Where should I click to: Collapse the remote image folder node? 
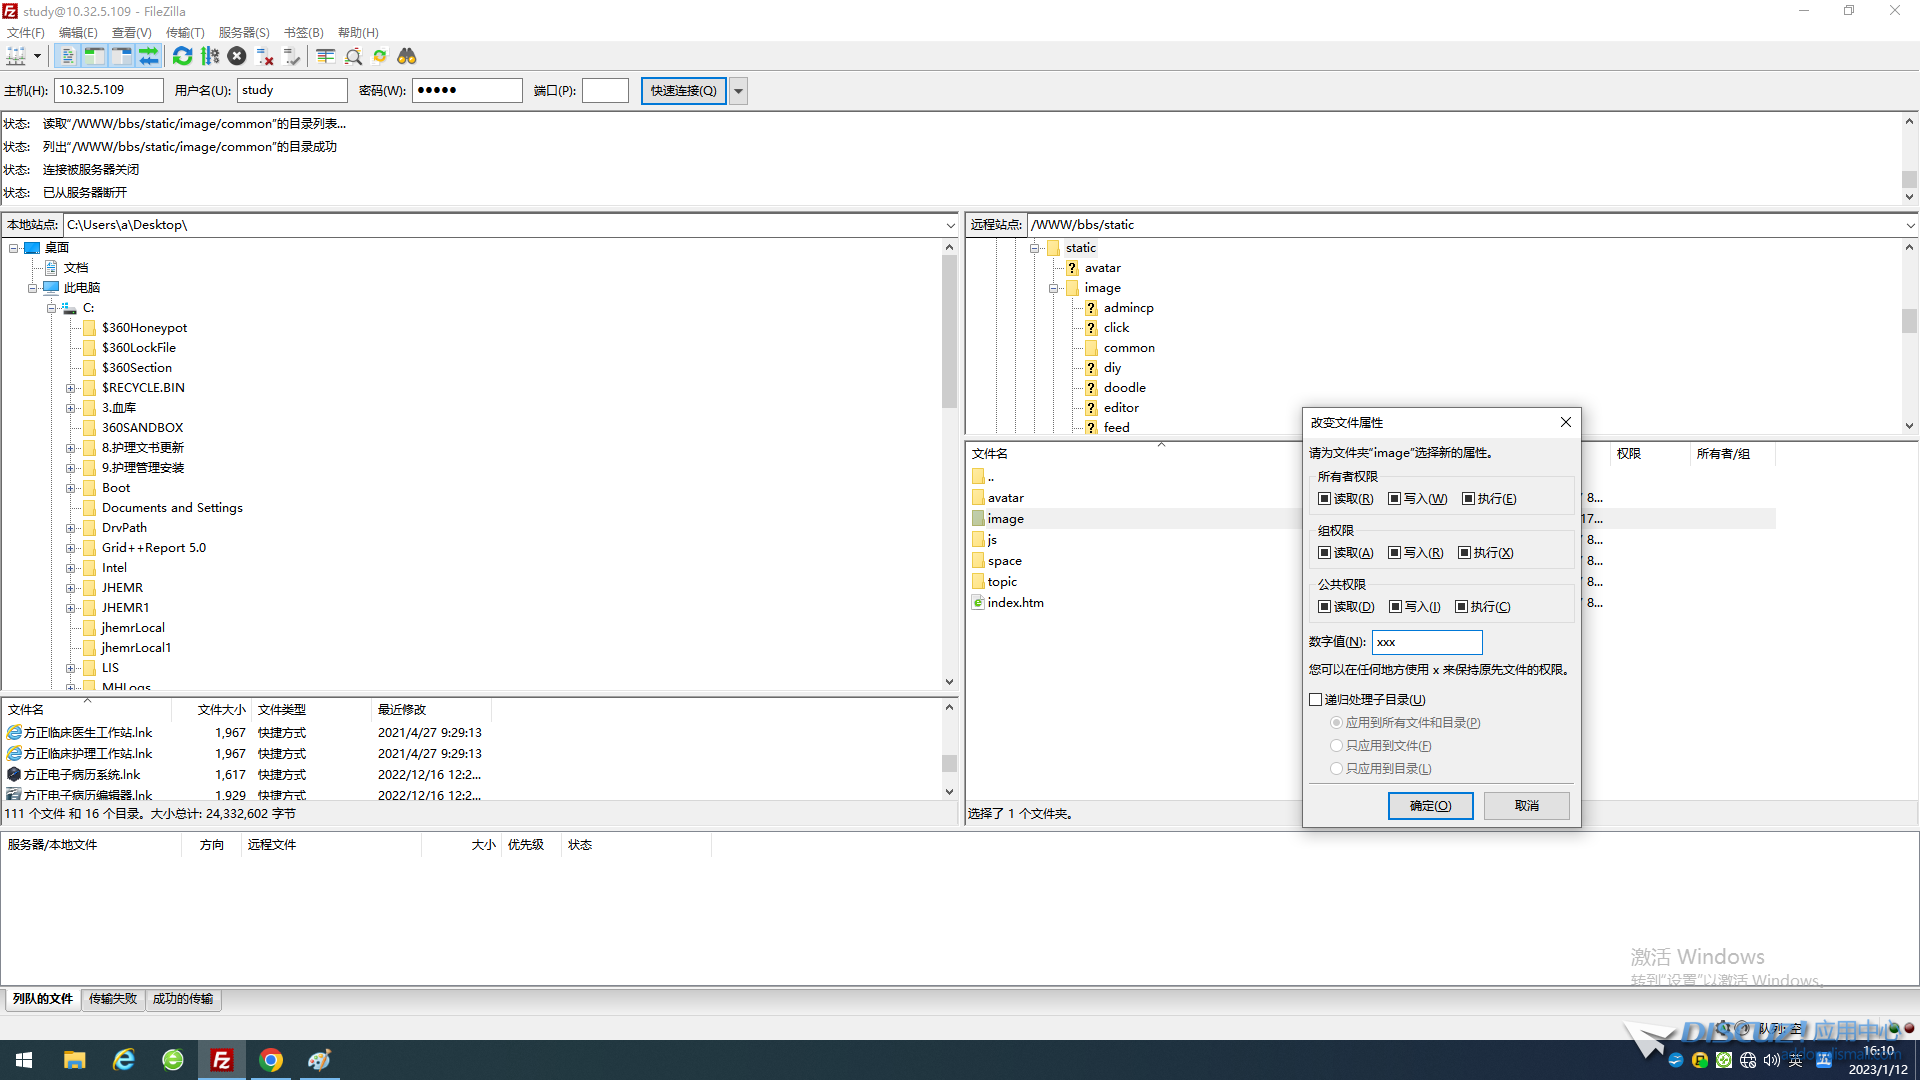pos(1053,288)
